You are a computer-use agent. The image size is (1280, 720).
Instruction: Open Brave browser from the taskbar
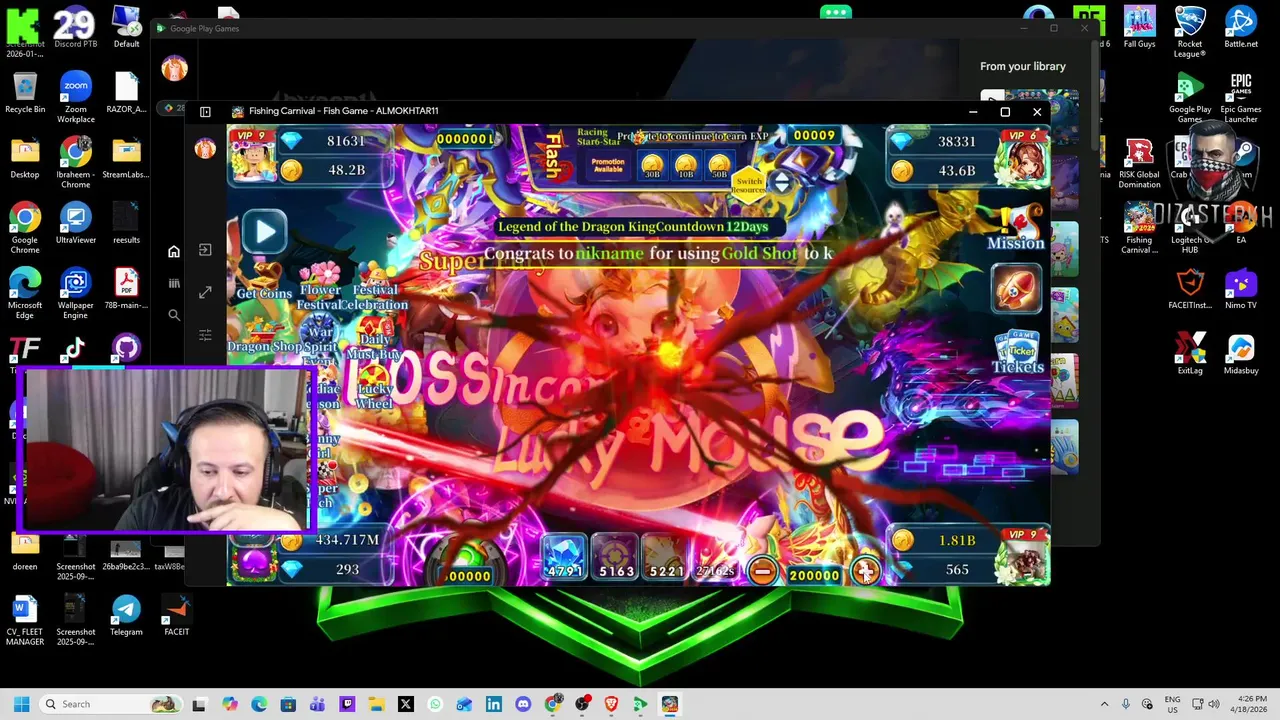pos(611,704)
